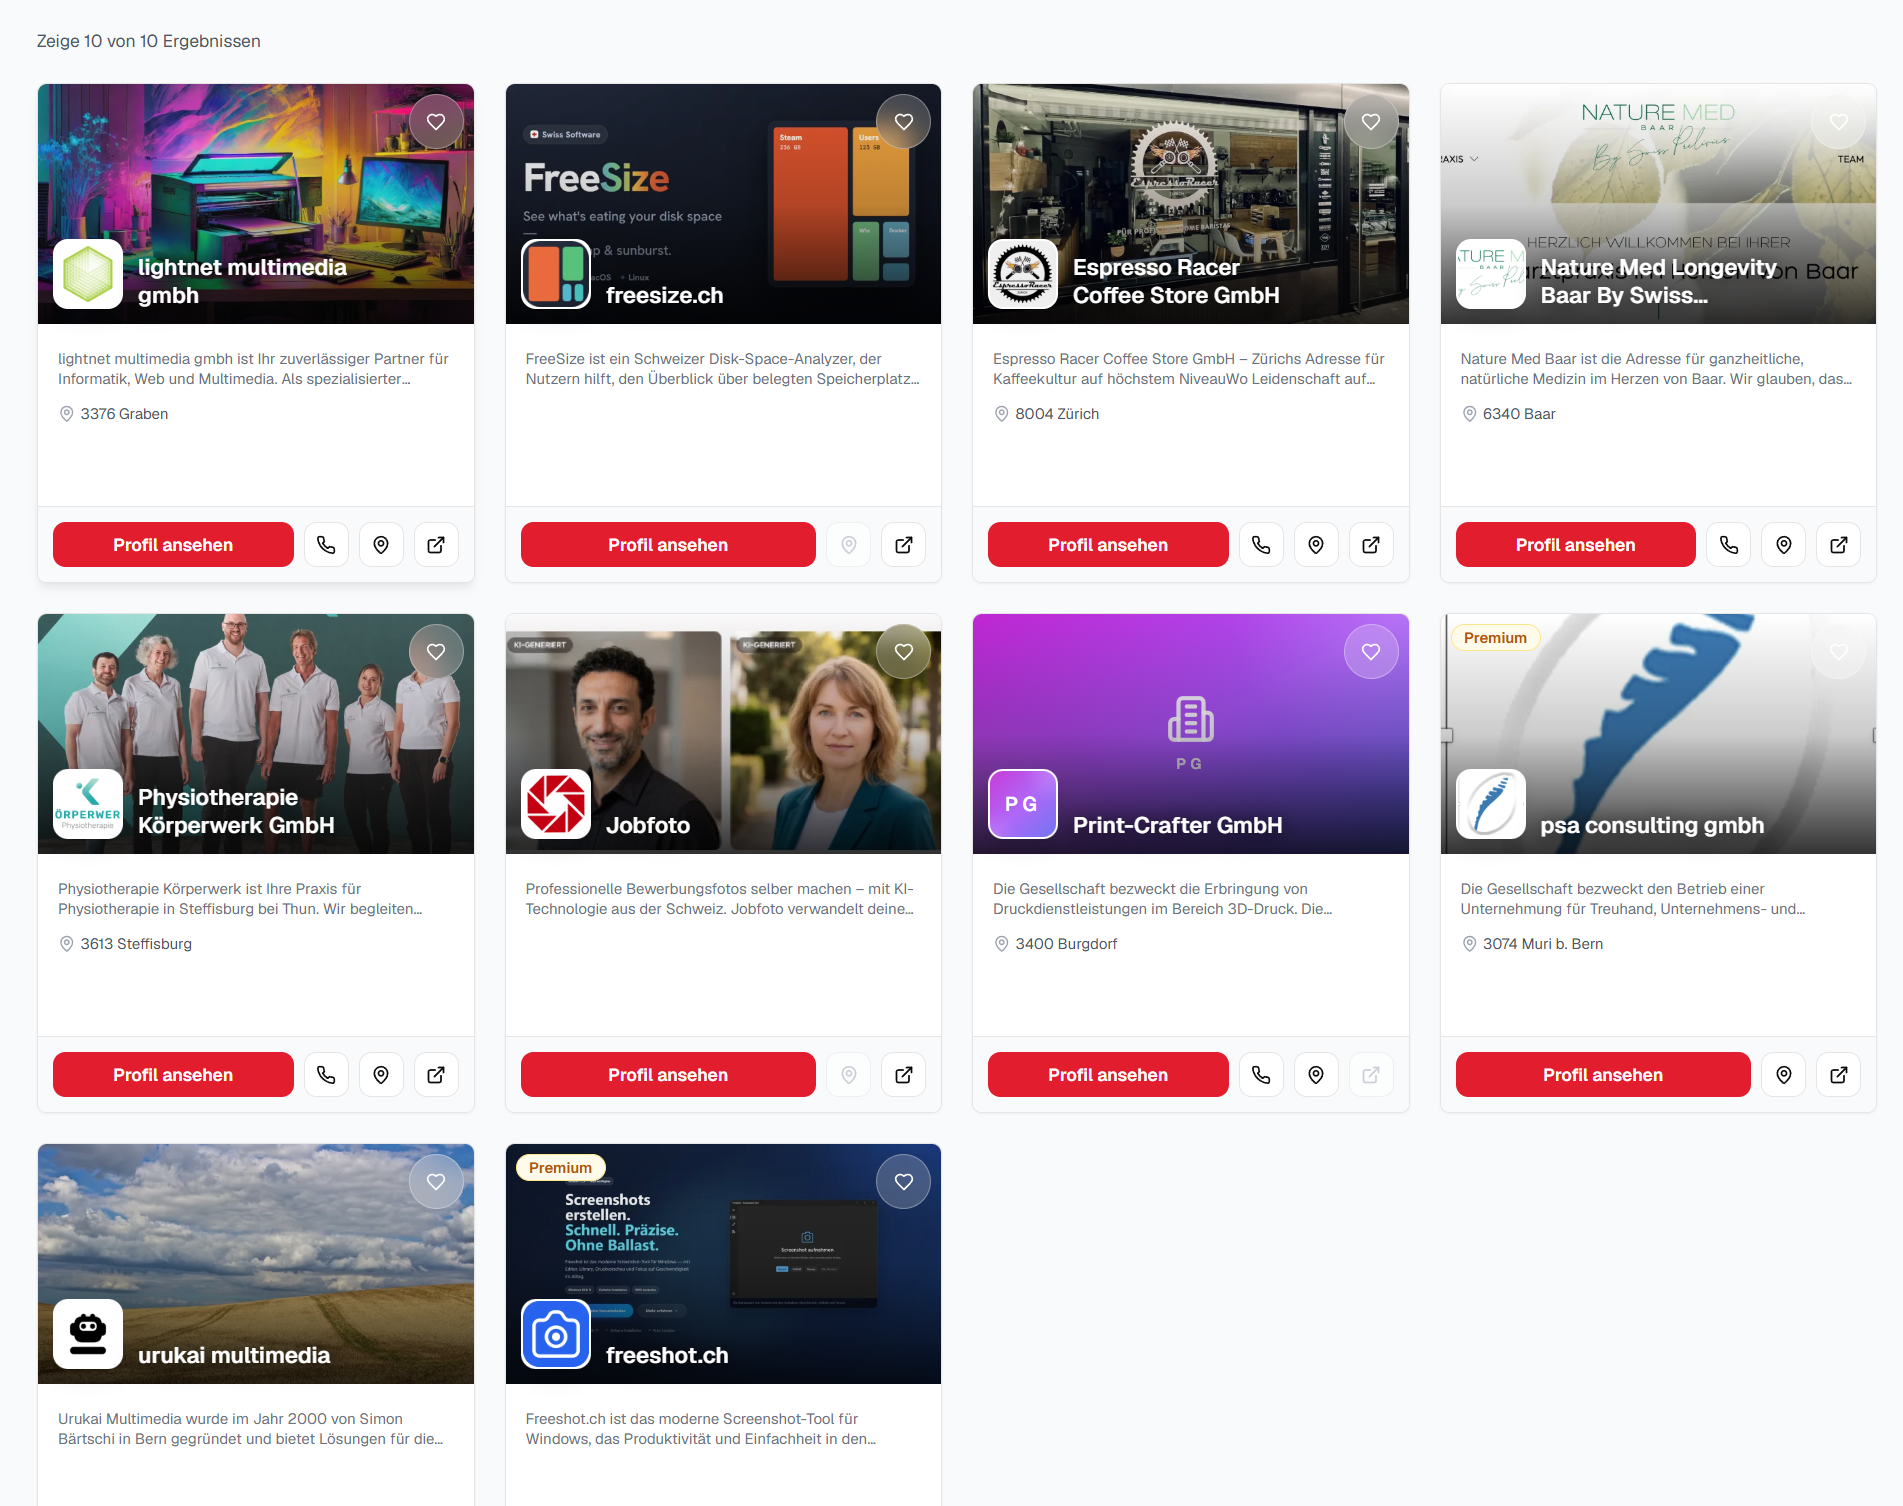Favorite the Print-Crafter GmbH card

(1371, 652)
